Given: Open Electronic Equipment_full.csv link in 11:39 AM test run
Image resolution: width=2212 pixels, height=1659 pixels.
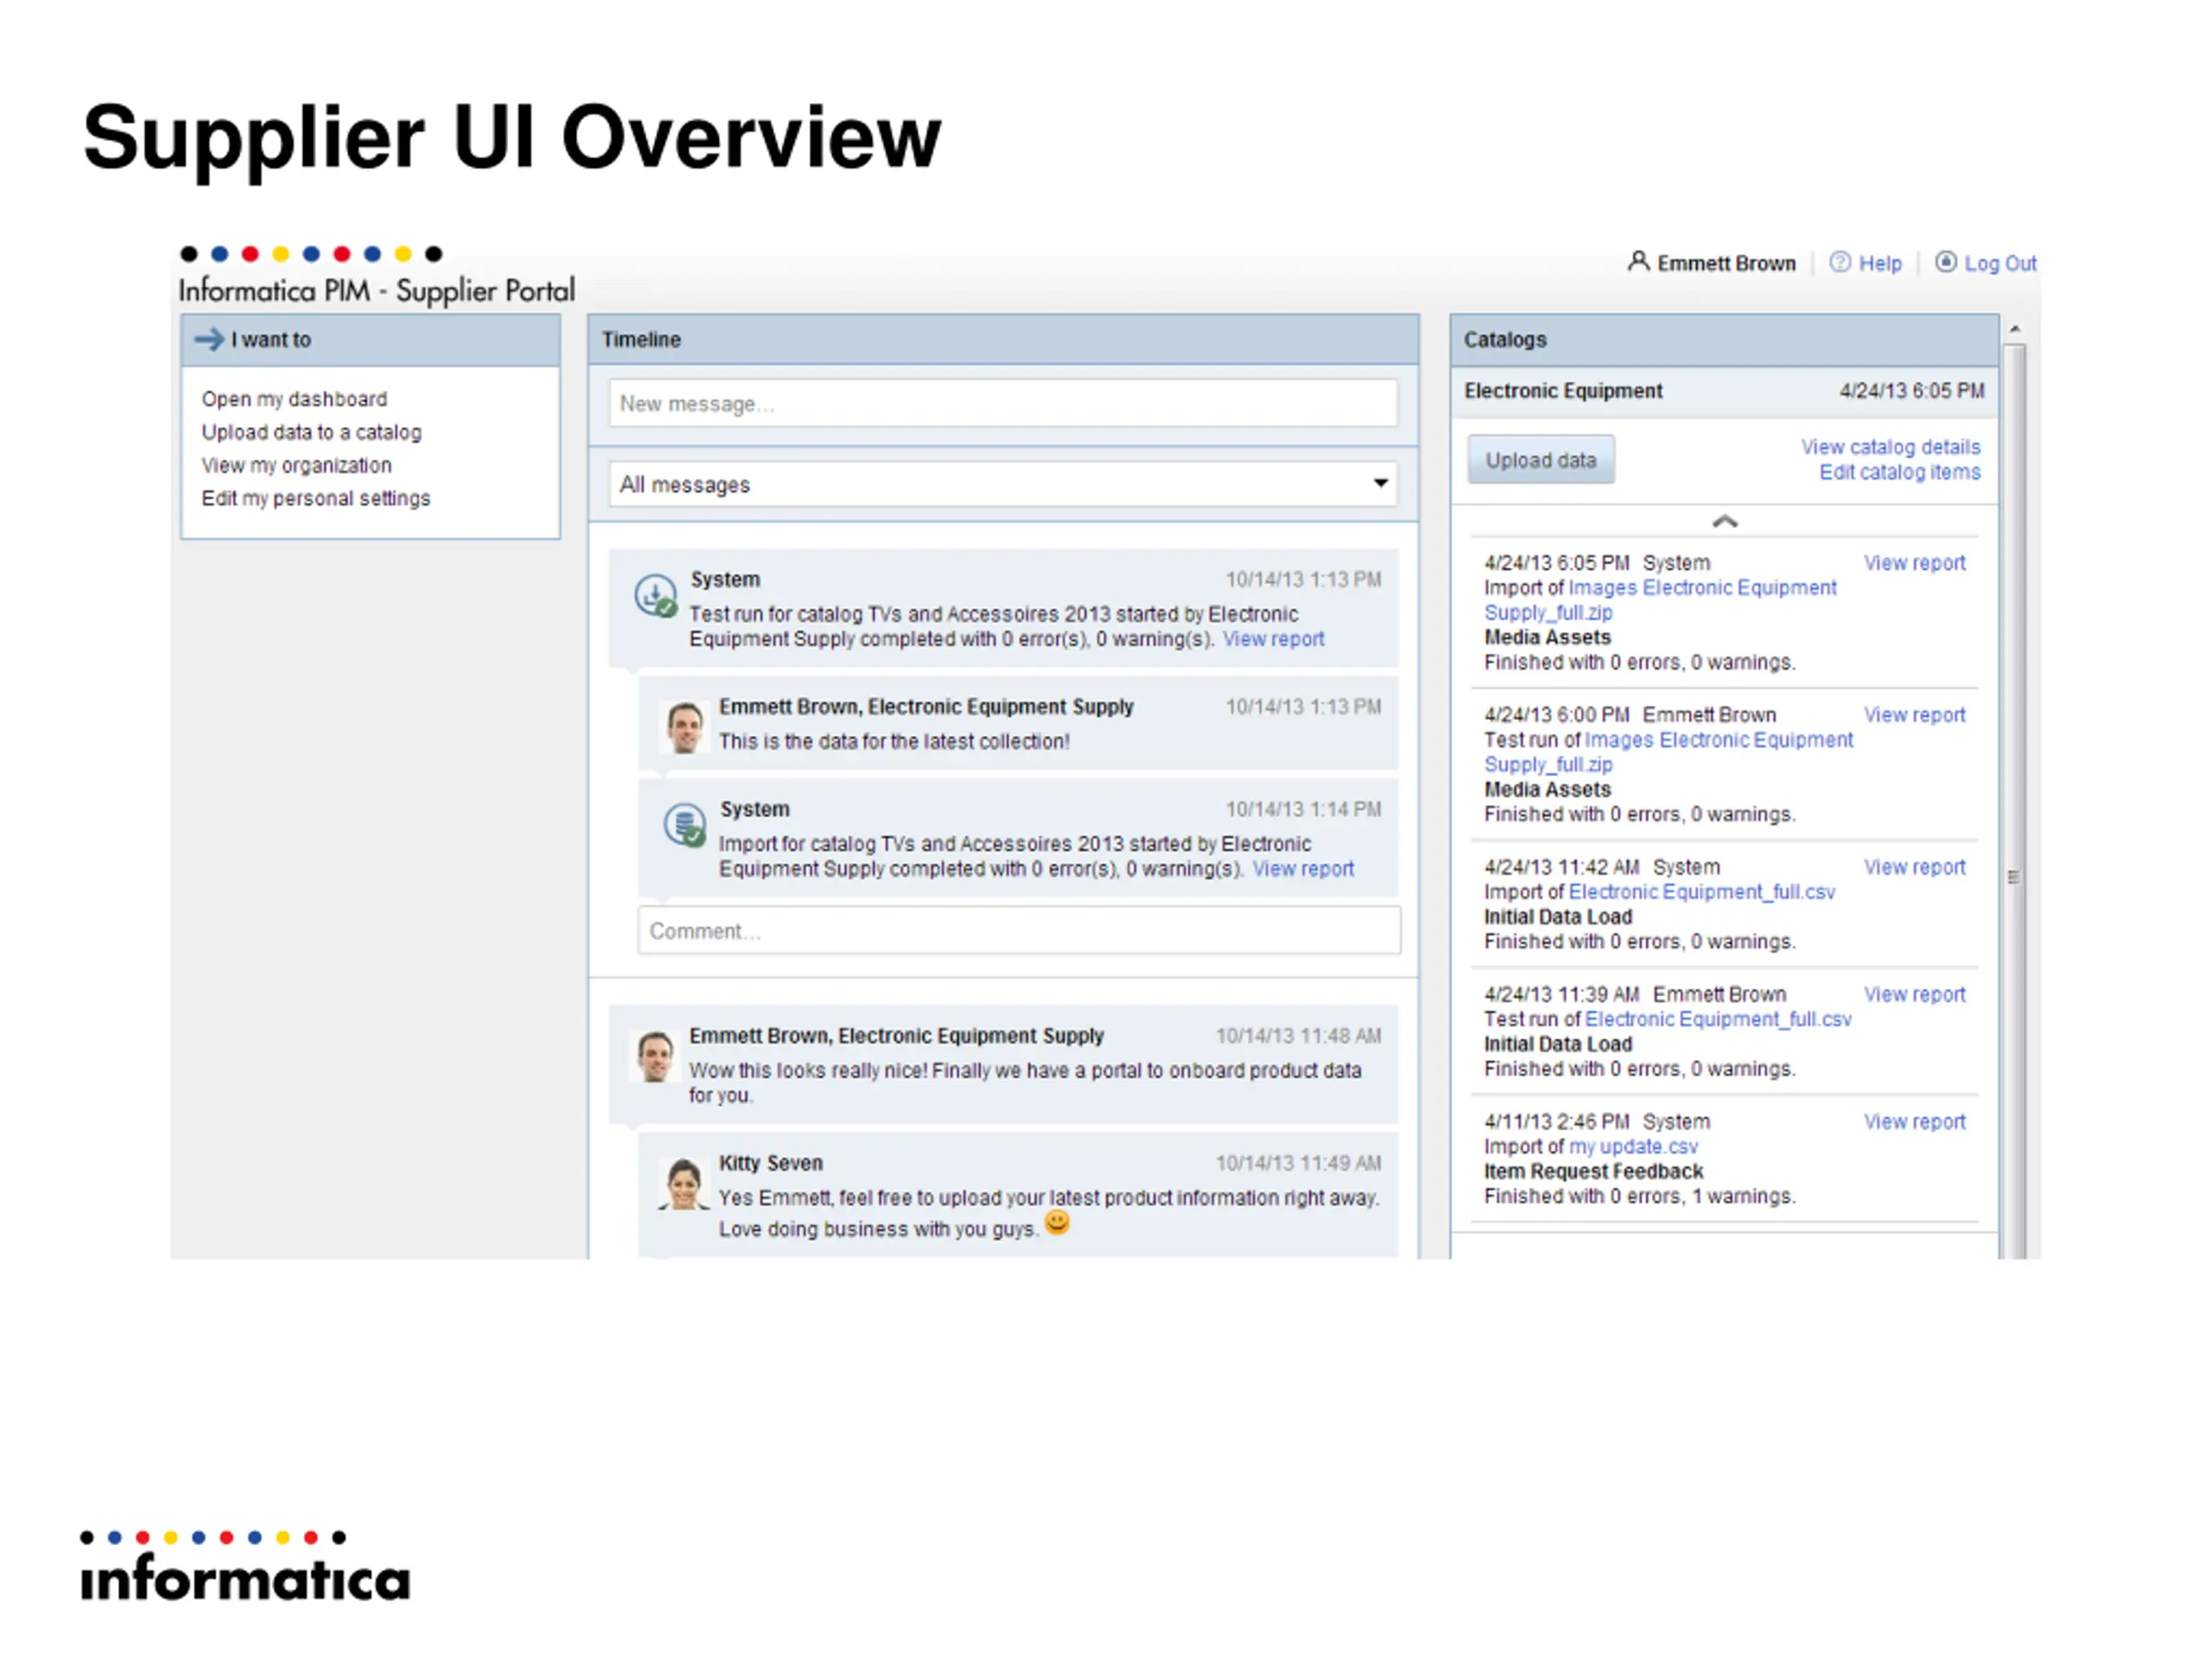Looking at the screenshot, I should (1718, 1019).
